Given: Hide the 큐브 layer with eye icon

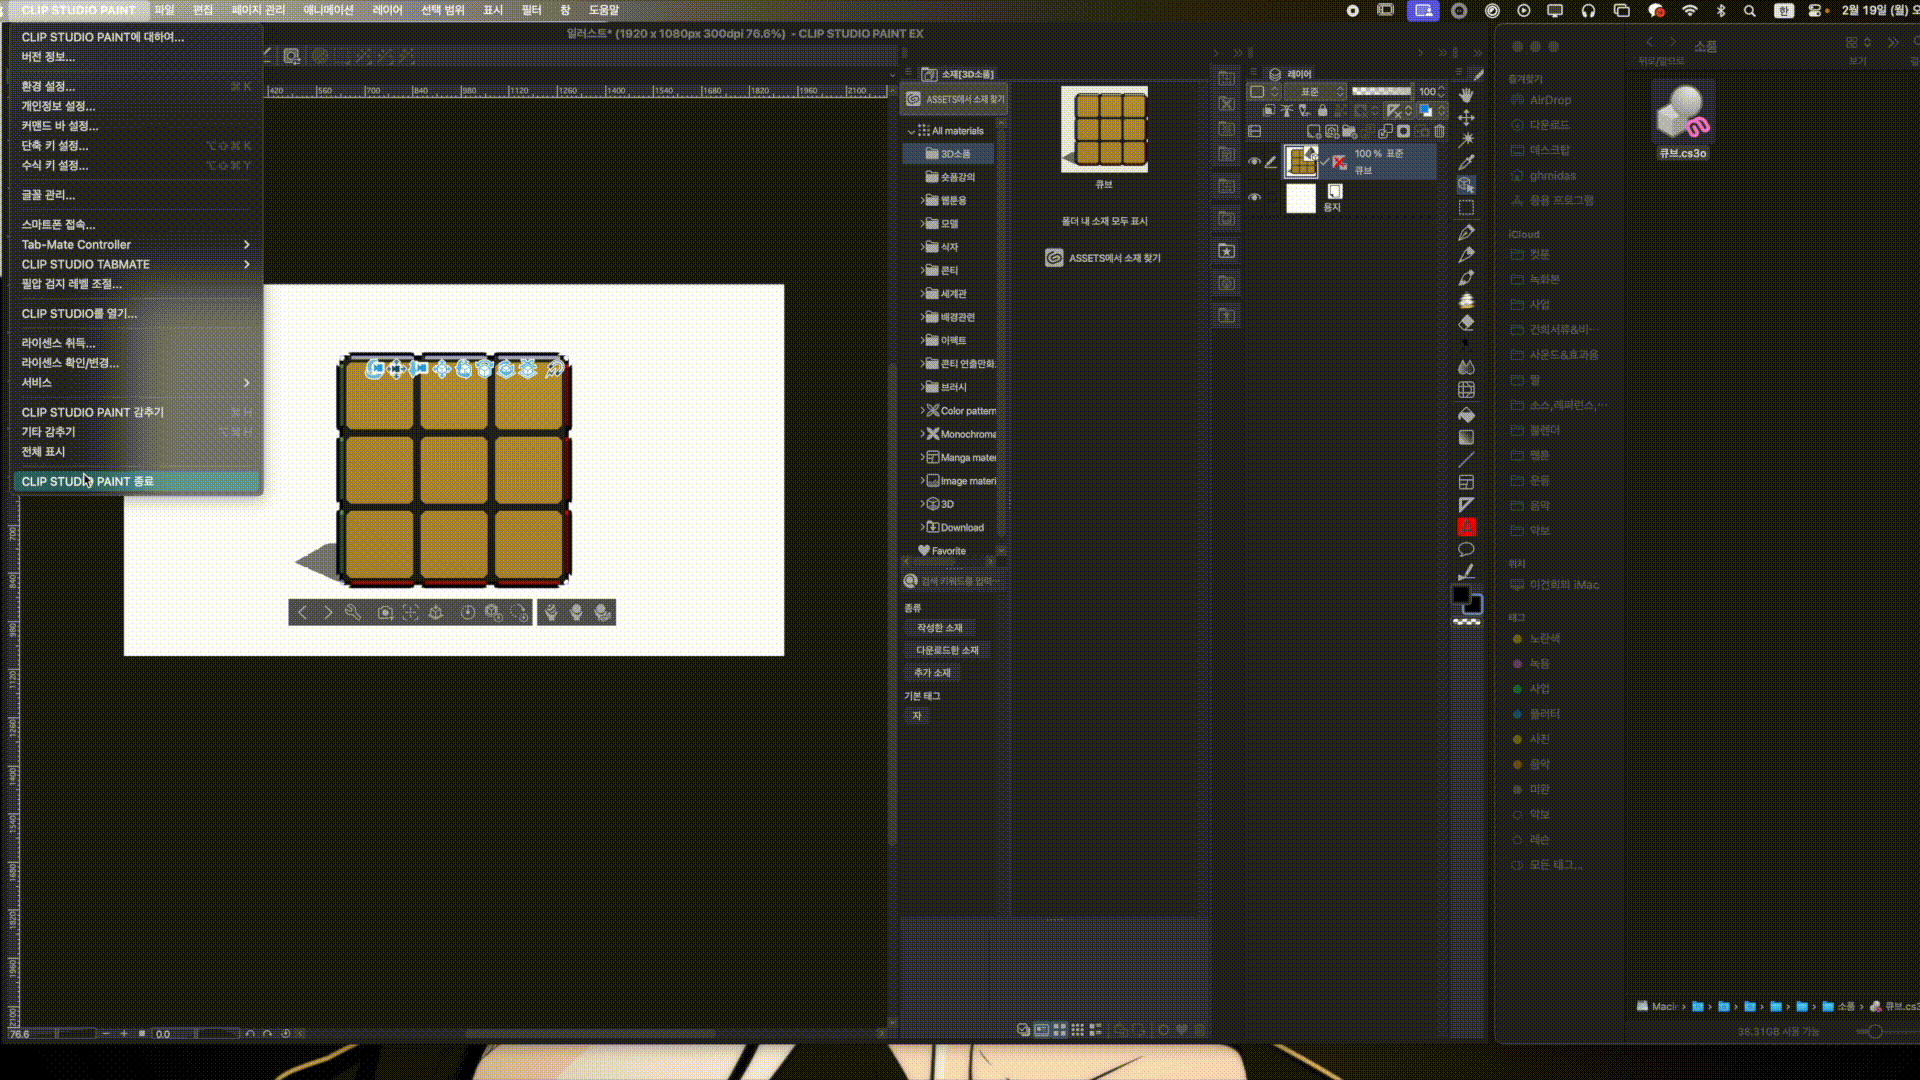Looking at the screenshot, I should pos(1254,161).
